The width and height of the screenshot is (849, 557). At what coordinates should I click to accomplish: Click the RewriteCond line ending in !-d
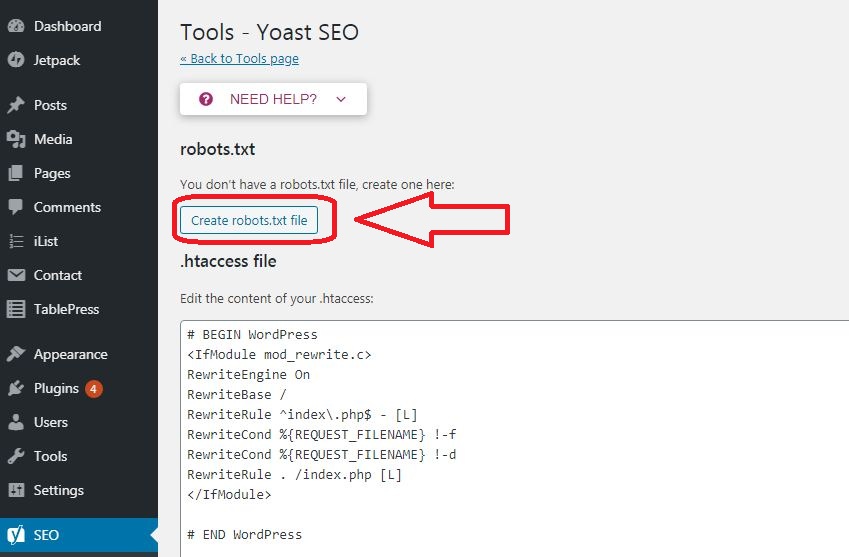(322, 455)
